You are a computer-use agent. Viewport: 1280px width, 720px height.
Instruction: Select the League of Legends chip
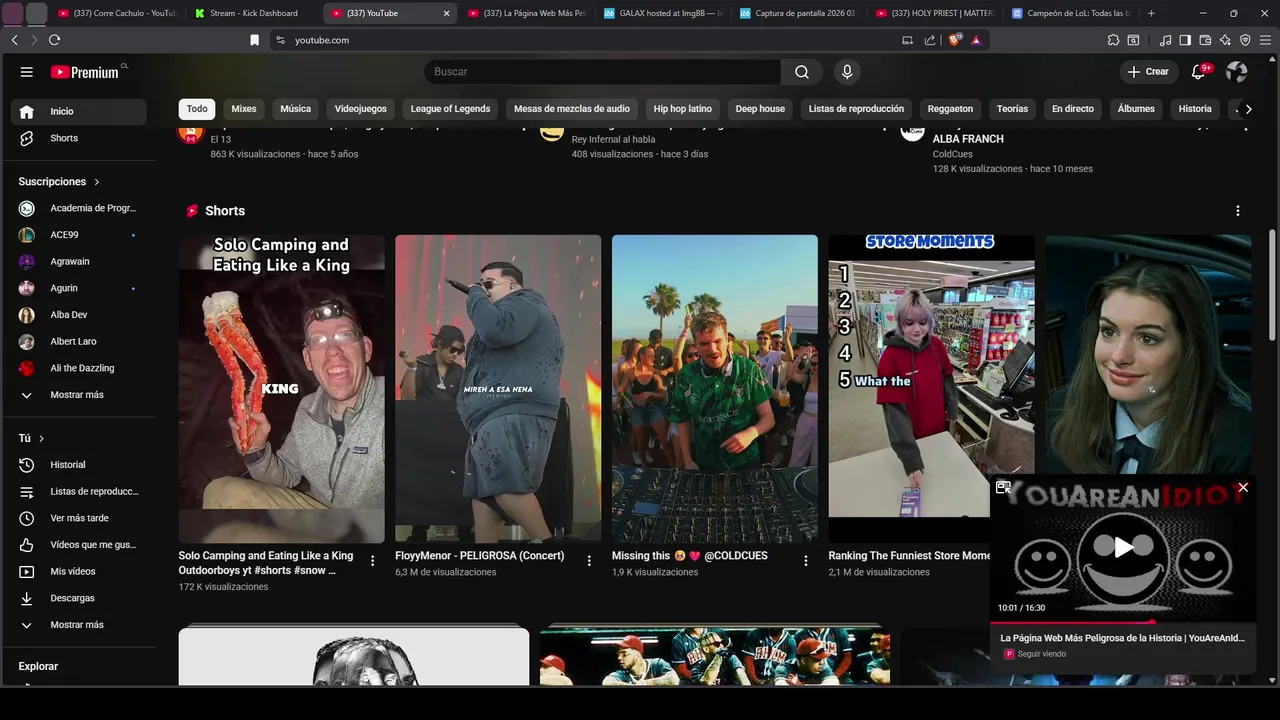coord(450,109)
